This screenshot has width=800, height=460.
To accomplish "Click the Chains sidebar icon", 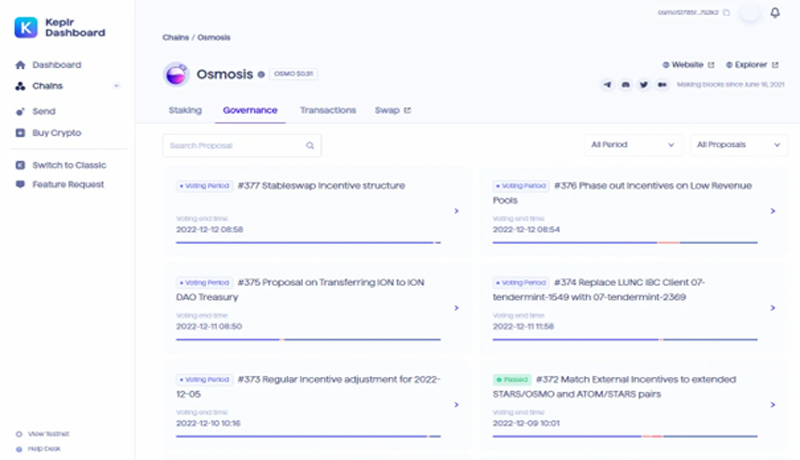I will pyautogui.click(x=20, y=86).
